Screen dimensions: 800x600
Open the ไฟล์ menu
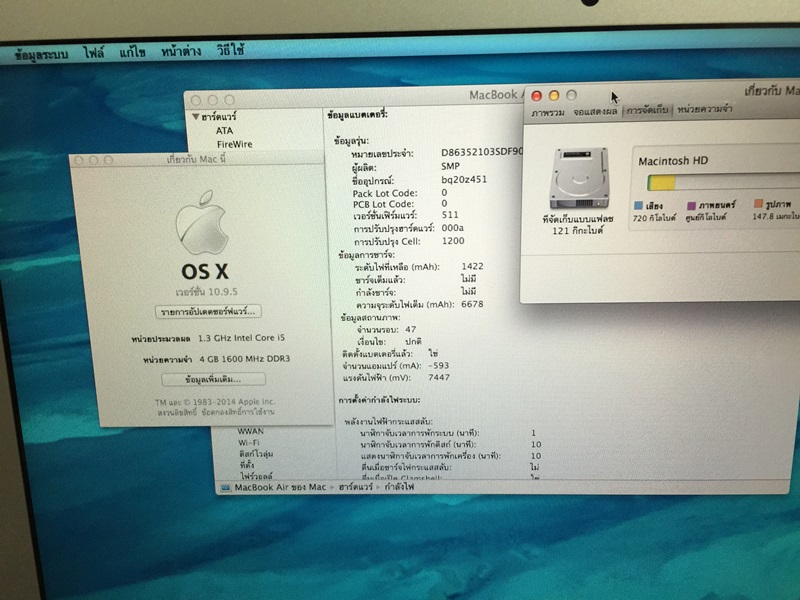pyautogui.click(x=94, y=53)
